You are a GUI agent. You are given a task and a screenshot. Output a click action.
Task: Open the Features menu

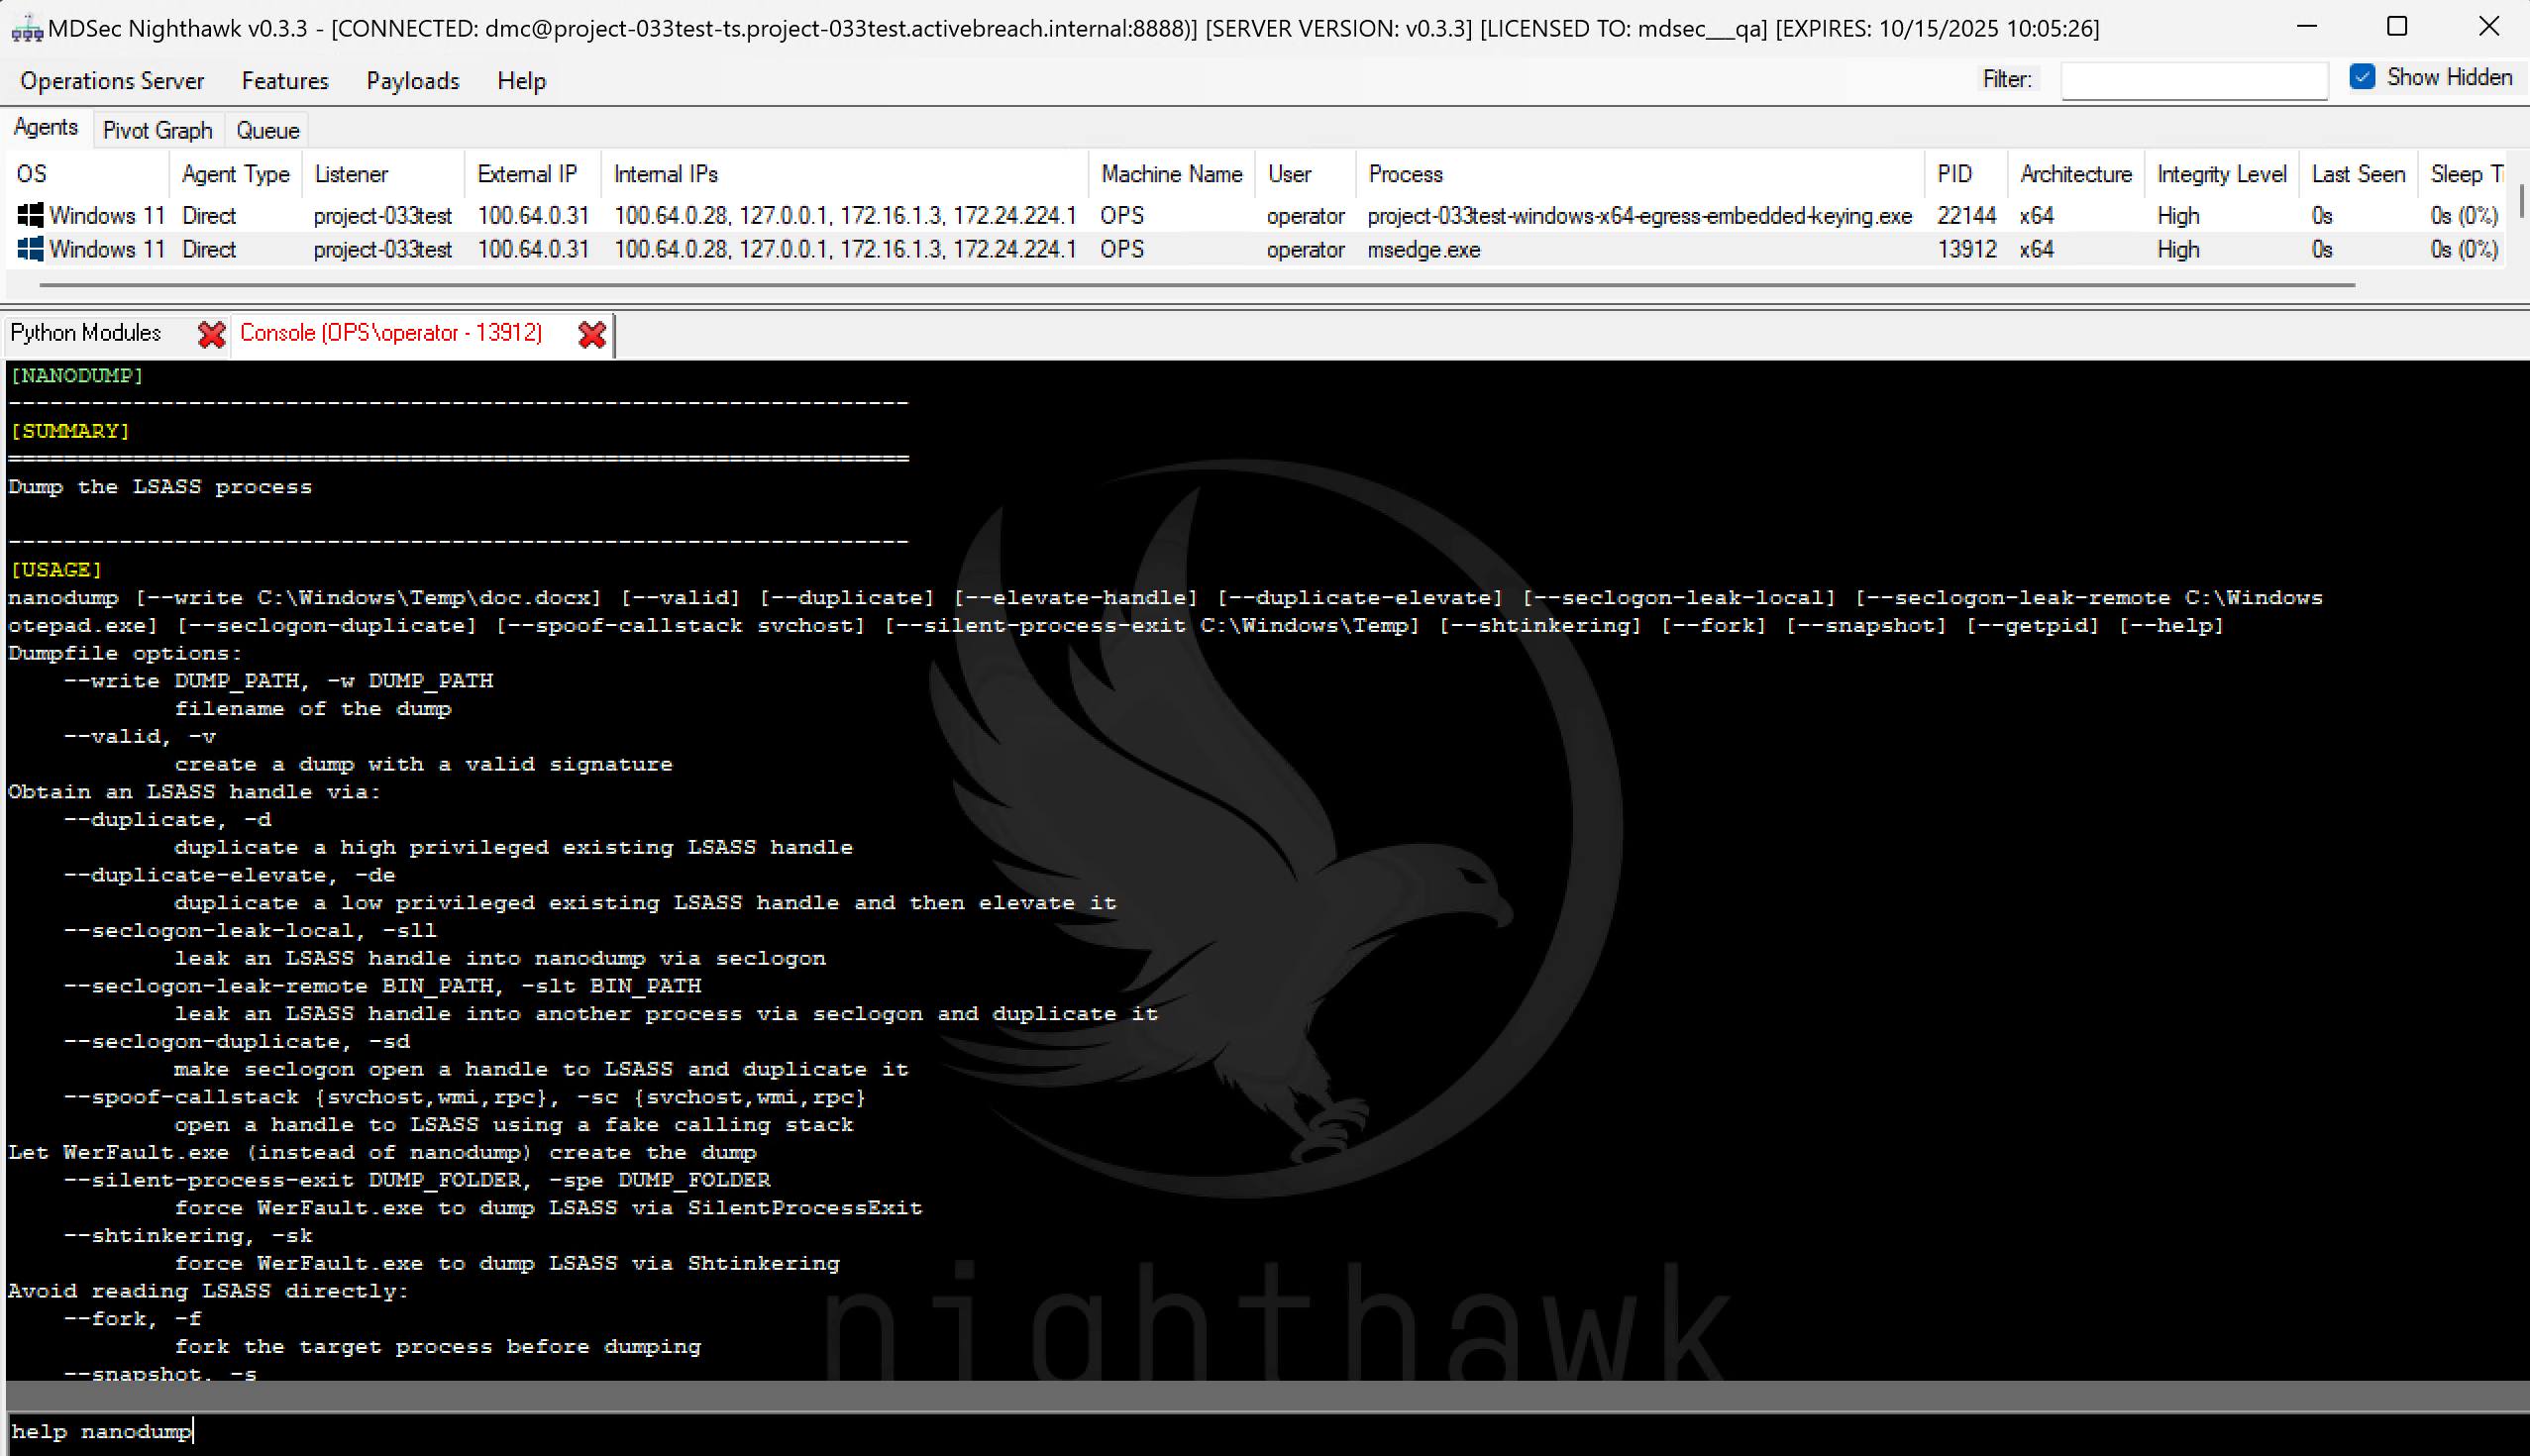click(285, 81)
